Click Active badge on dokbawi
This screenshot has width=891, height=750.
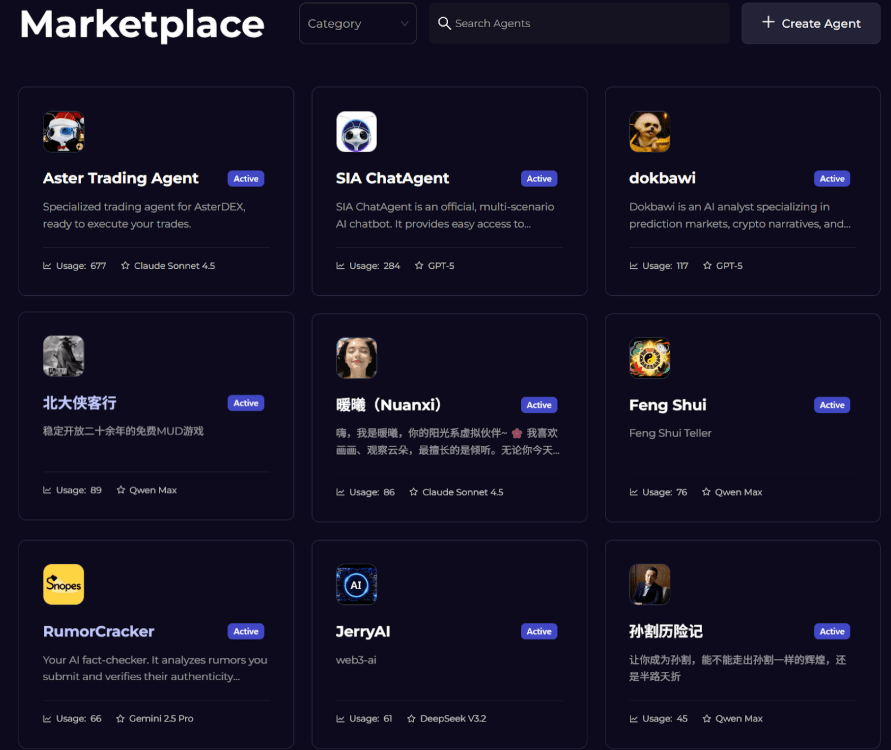(832, 178)
